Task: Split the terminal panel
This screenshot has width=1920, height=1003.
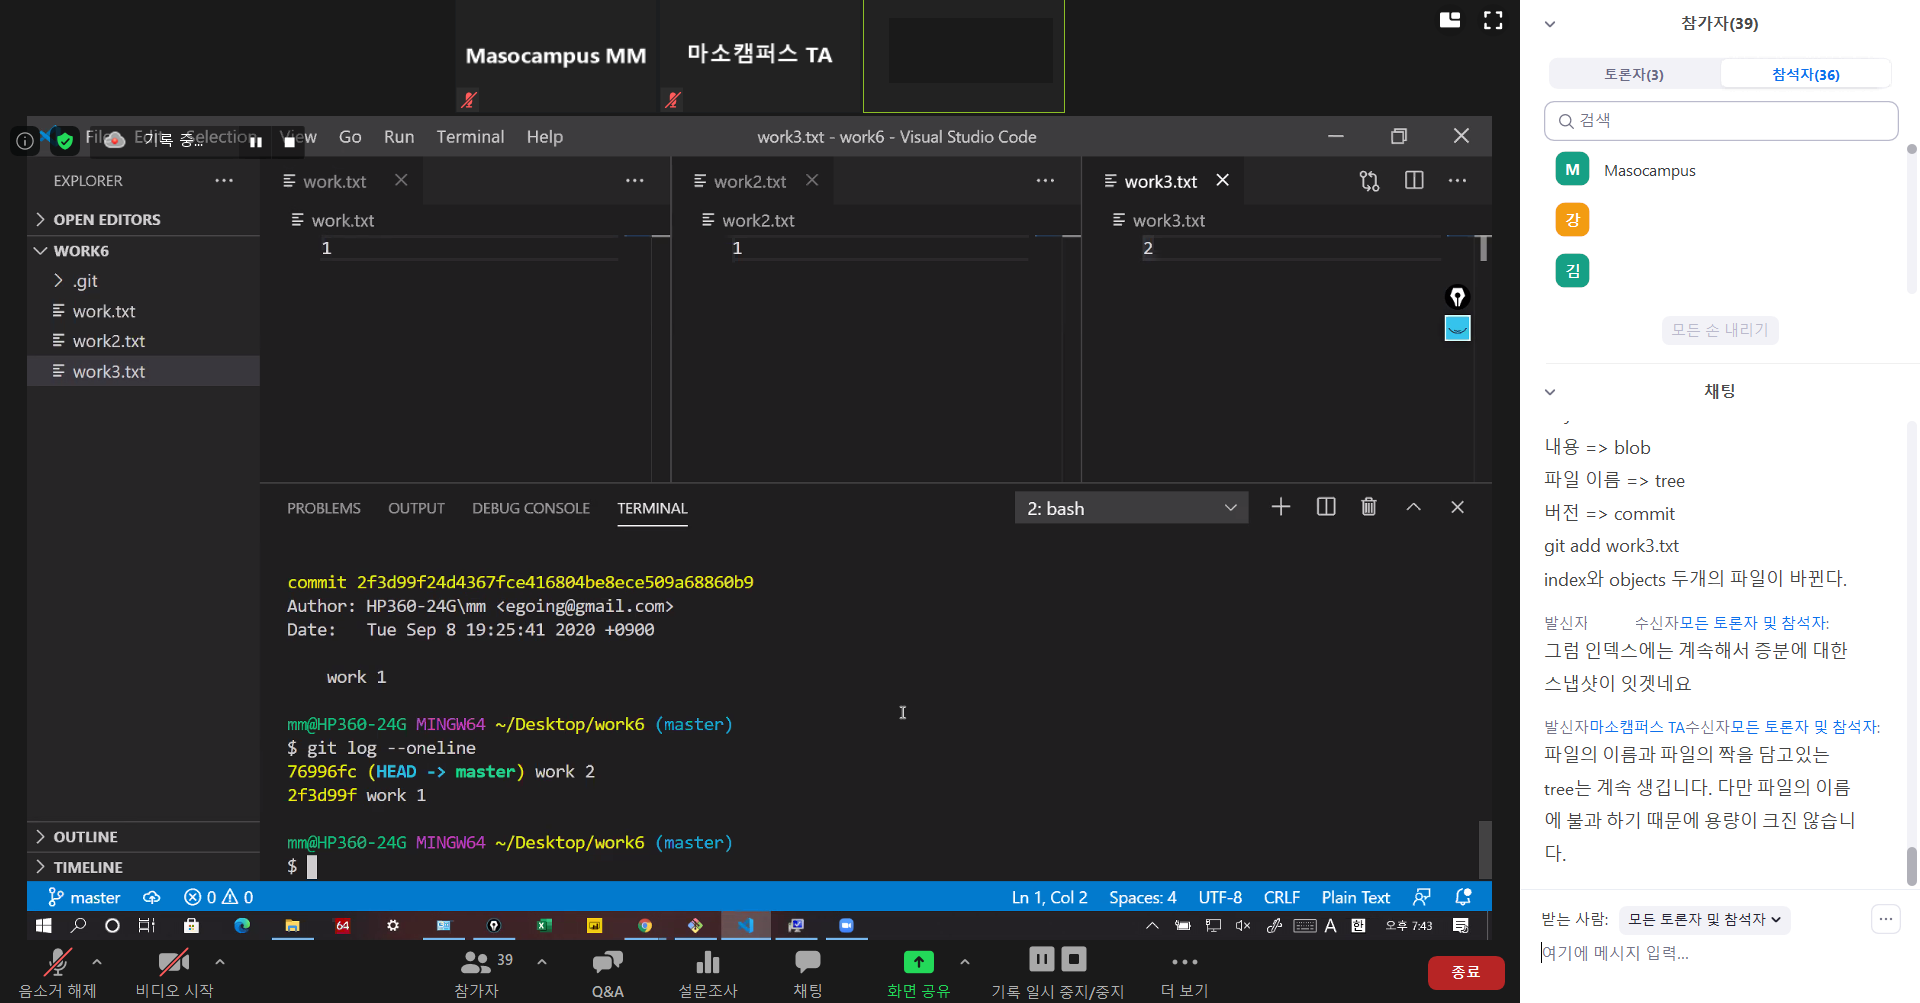Action: [1326, 507]
